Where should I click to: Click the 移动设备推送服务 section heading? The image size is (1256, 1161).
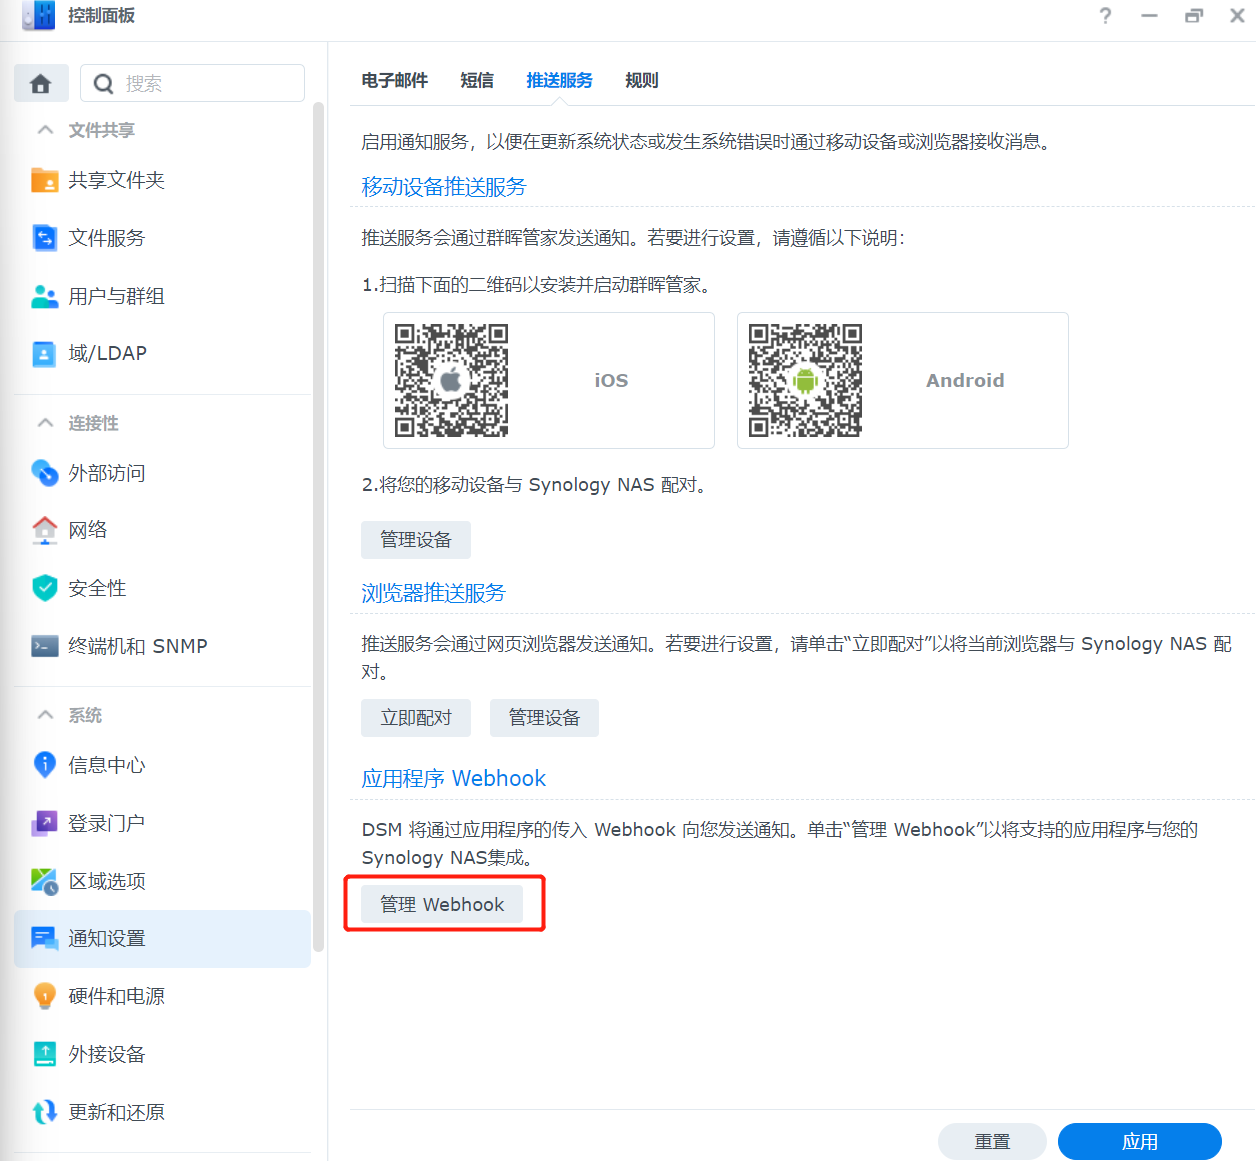pyautogui.click(x=444, y=187)
